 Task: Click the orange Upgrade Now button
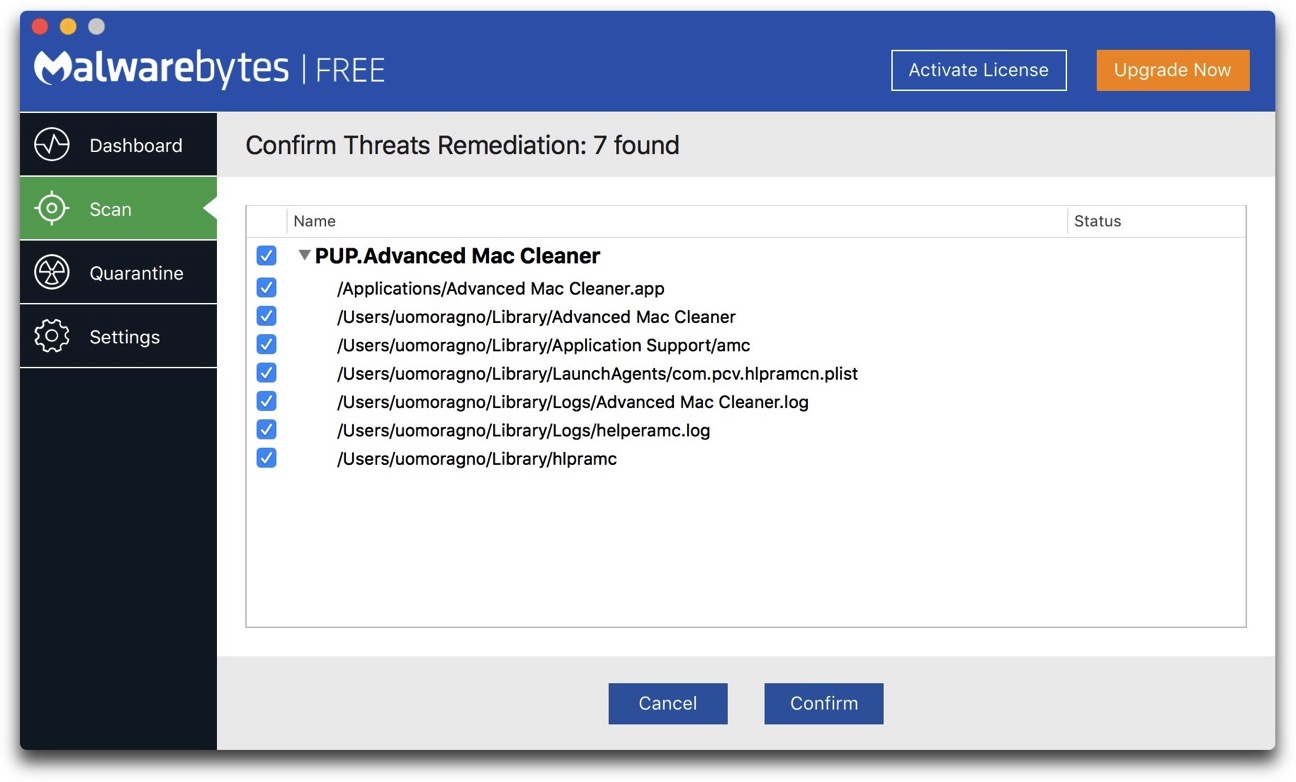click(x=1172, y=70)
